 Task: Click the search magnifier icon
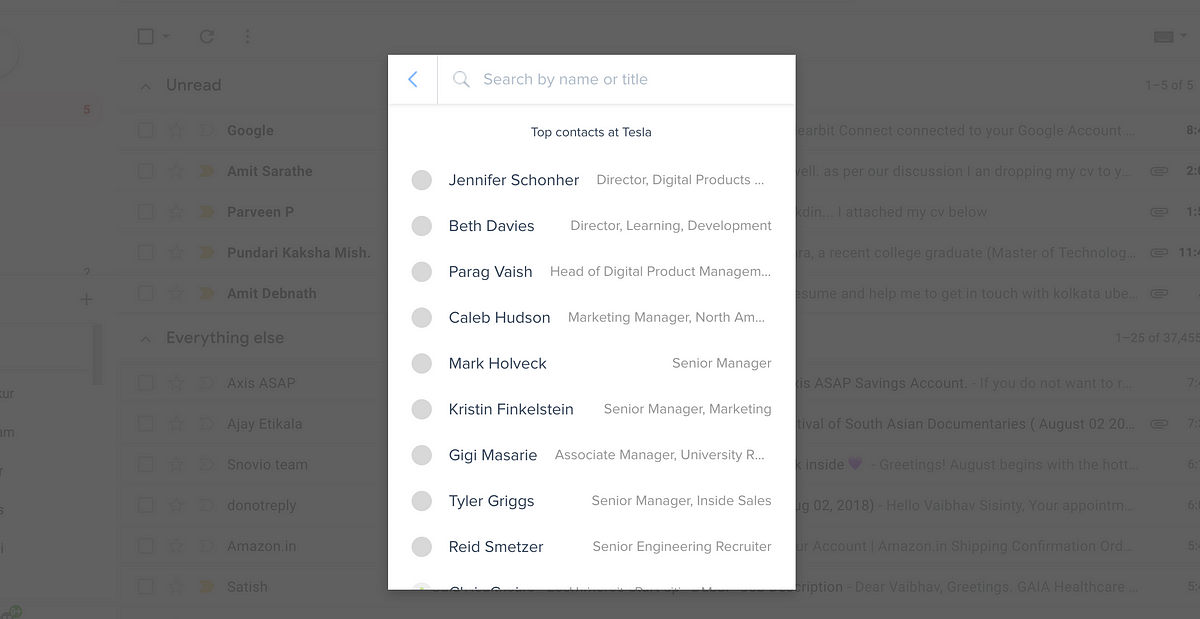tap(461, 79)
